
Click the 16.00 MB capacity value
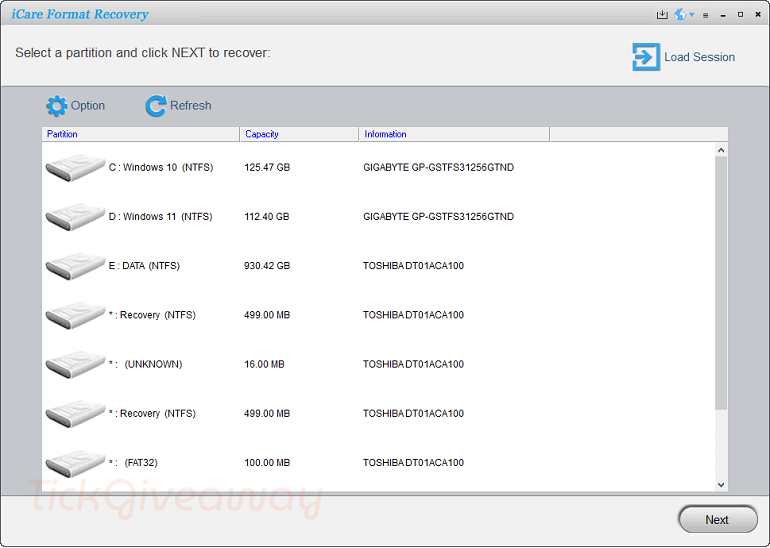[x=264, y=364]
